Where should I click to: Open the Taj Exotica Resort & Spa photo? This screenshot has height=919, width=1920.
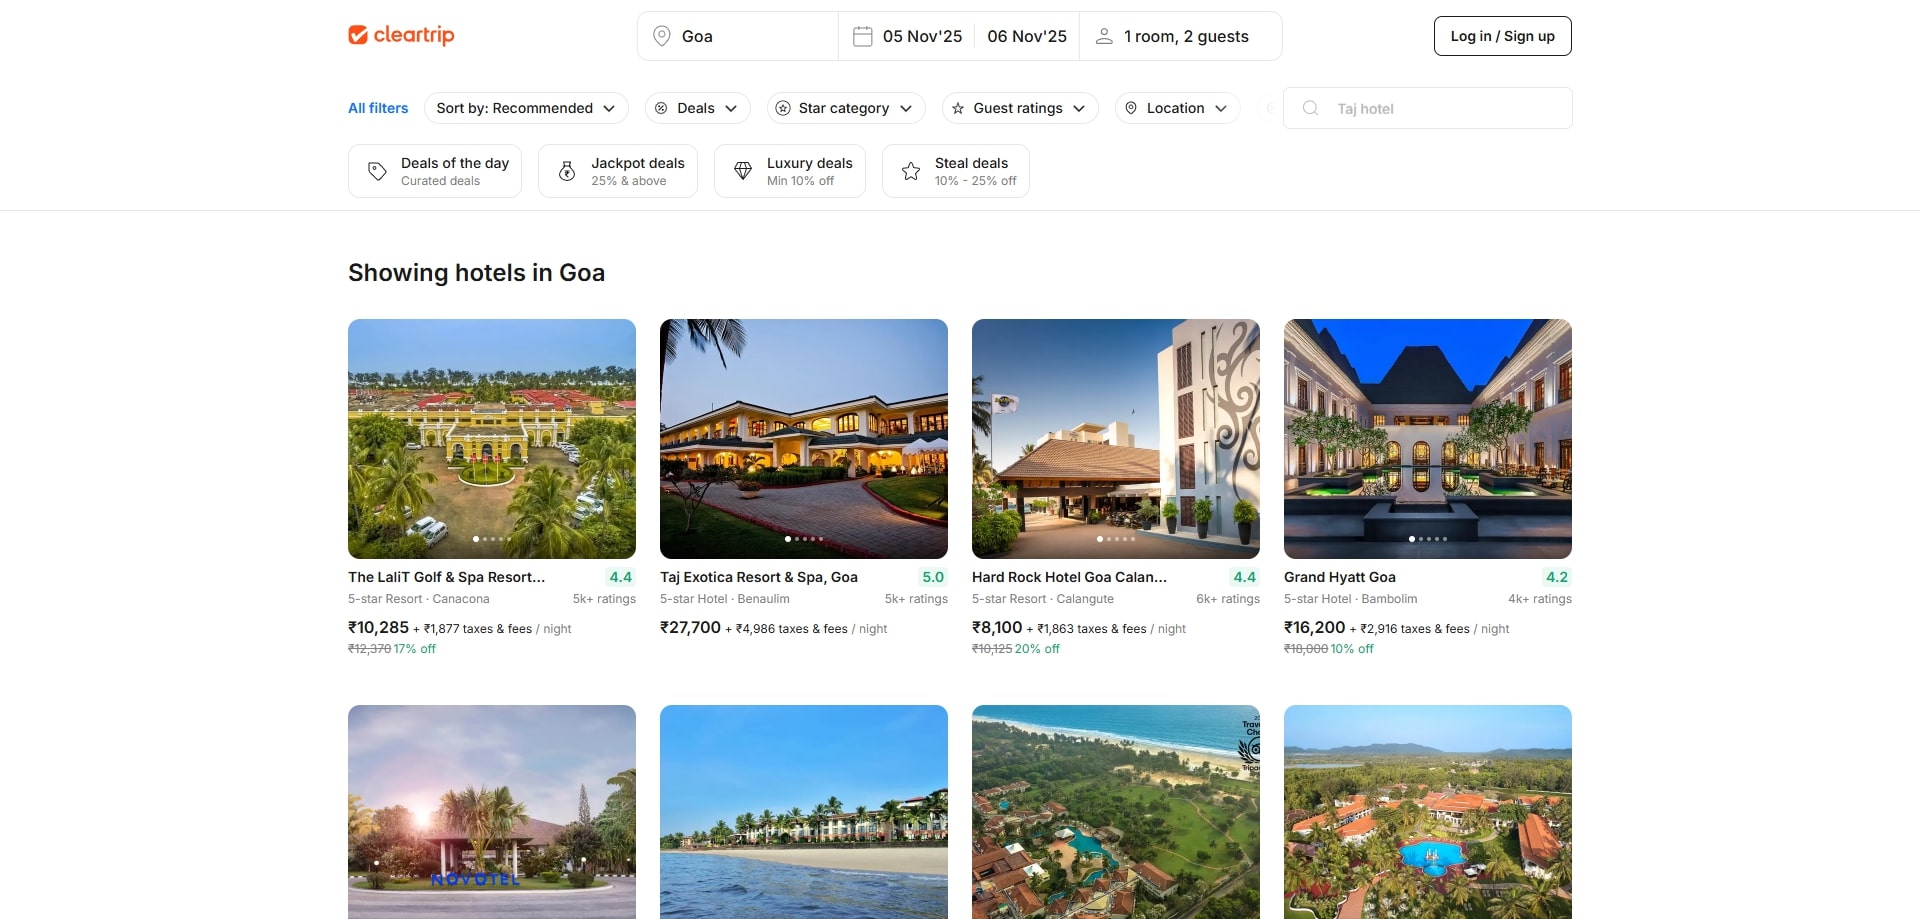[x=804, y=439]
